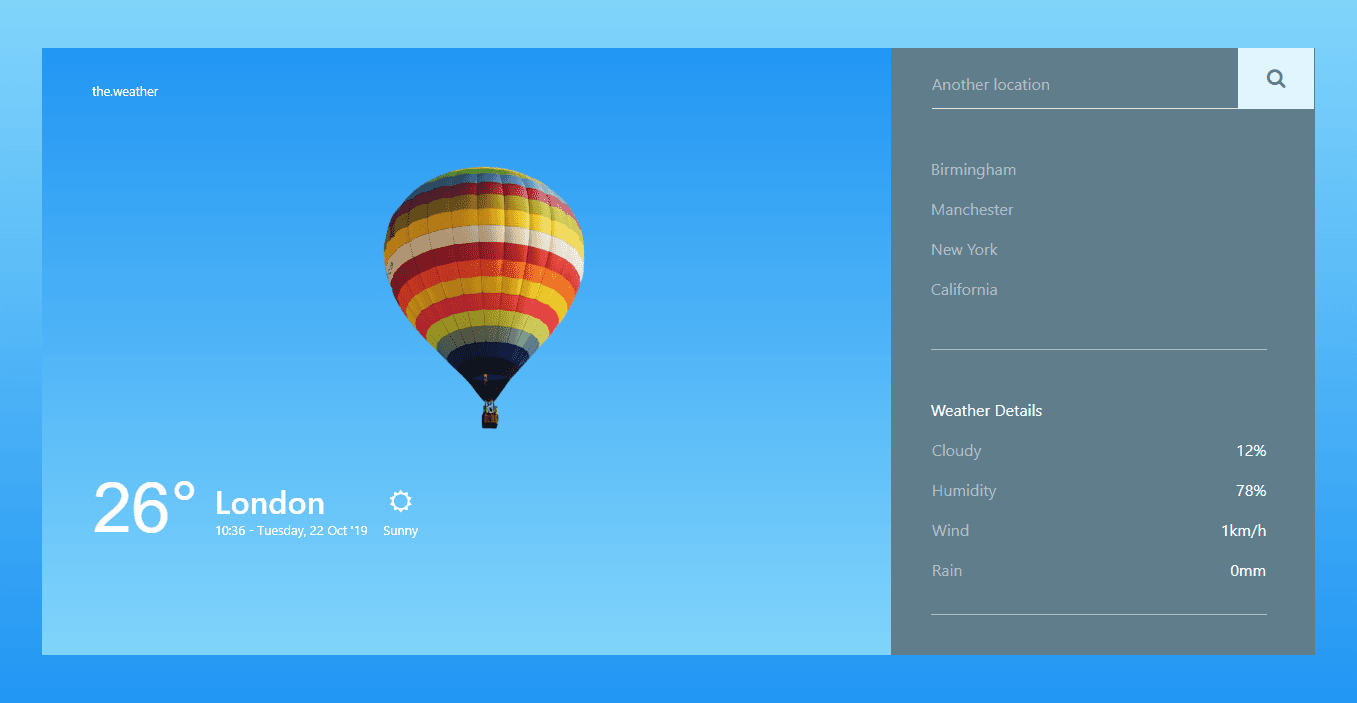Click the the.weather logo

(x=125, y=91)
